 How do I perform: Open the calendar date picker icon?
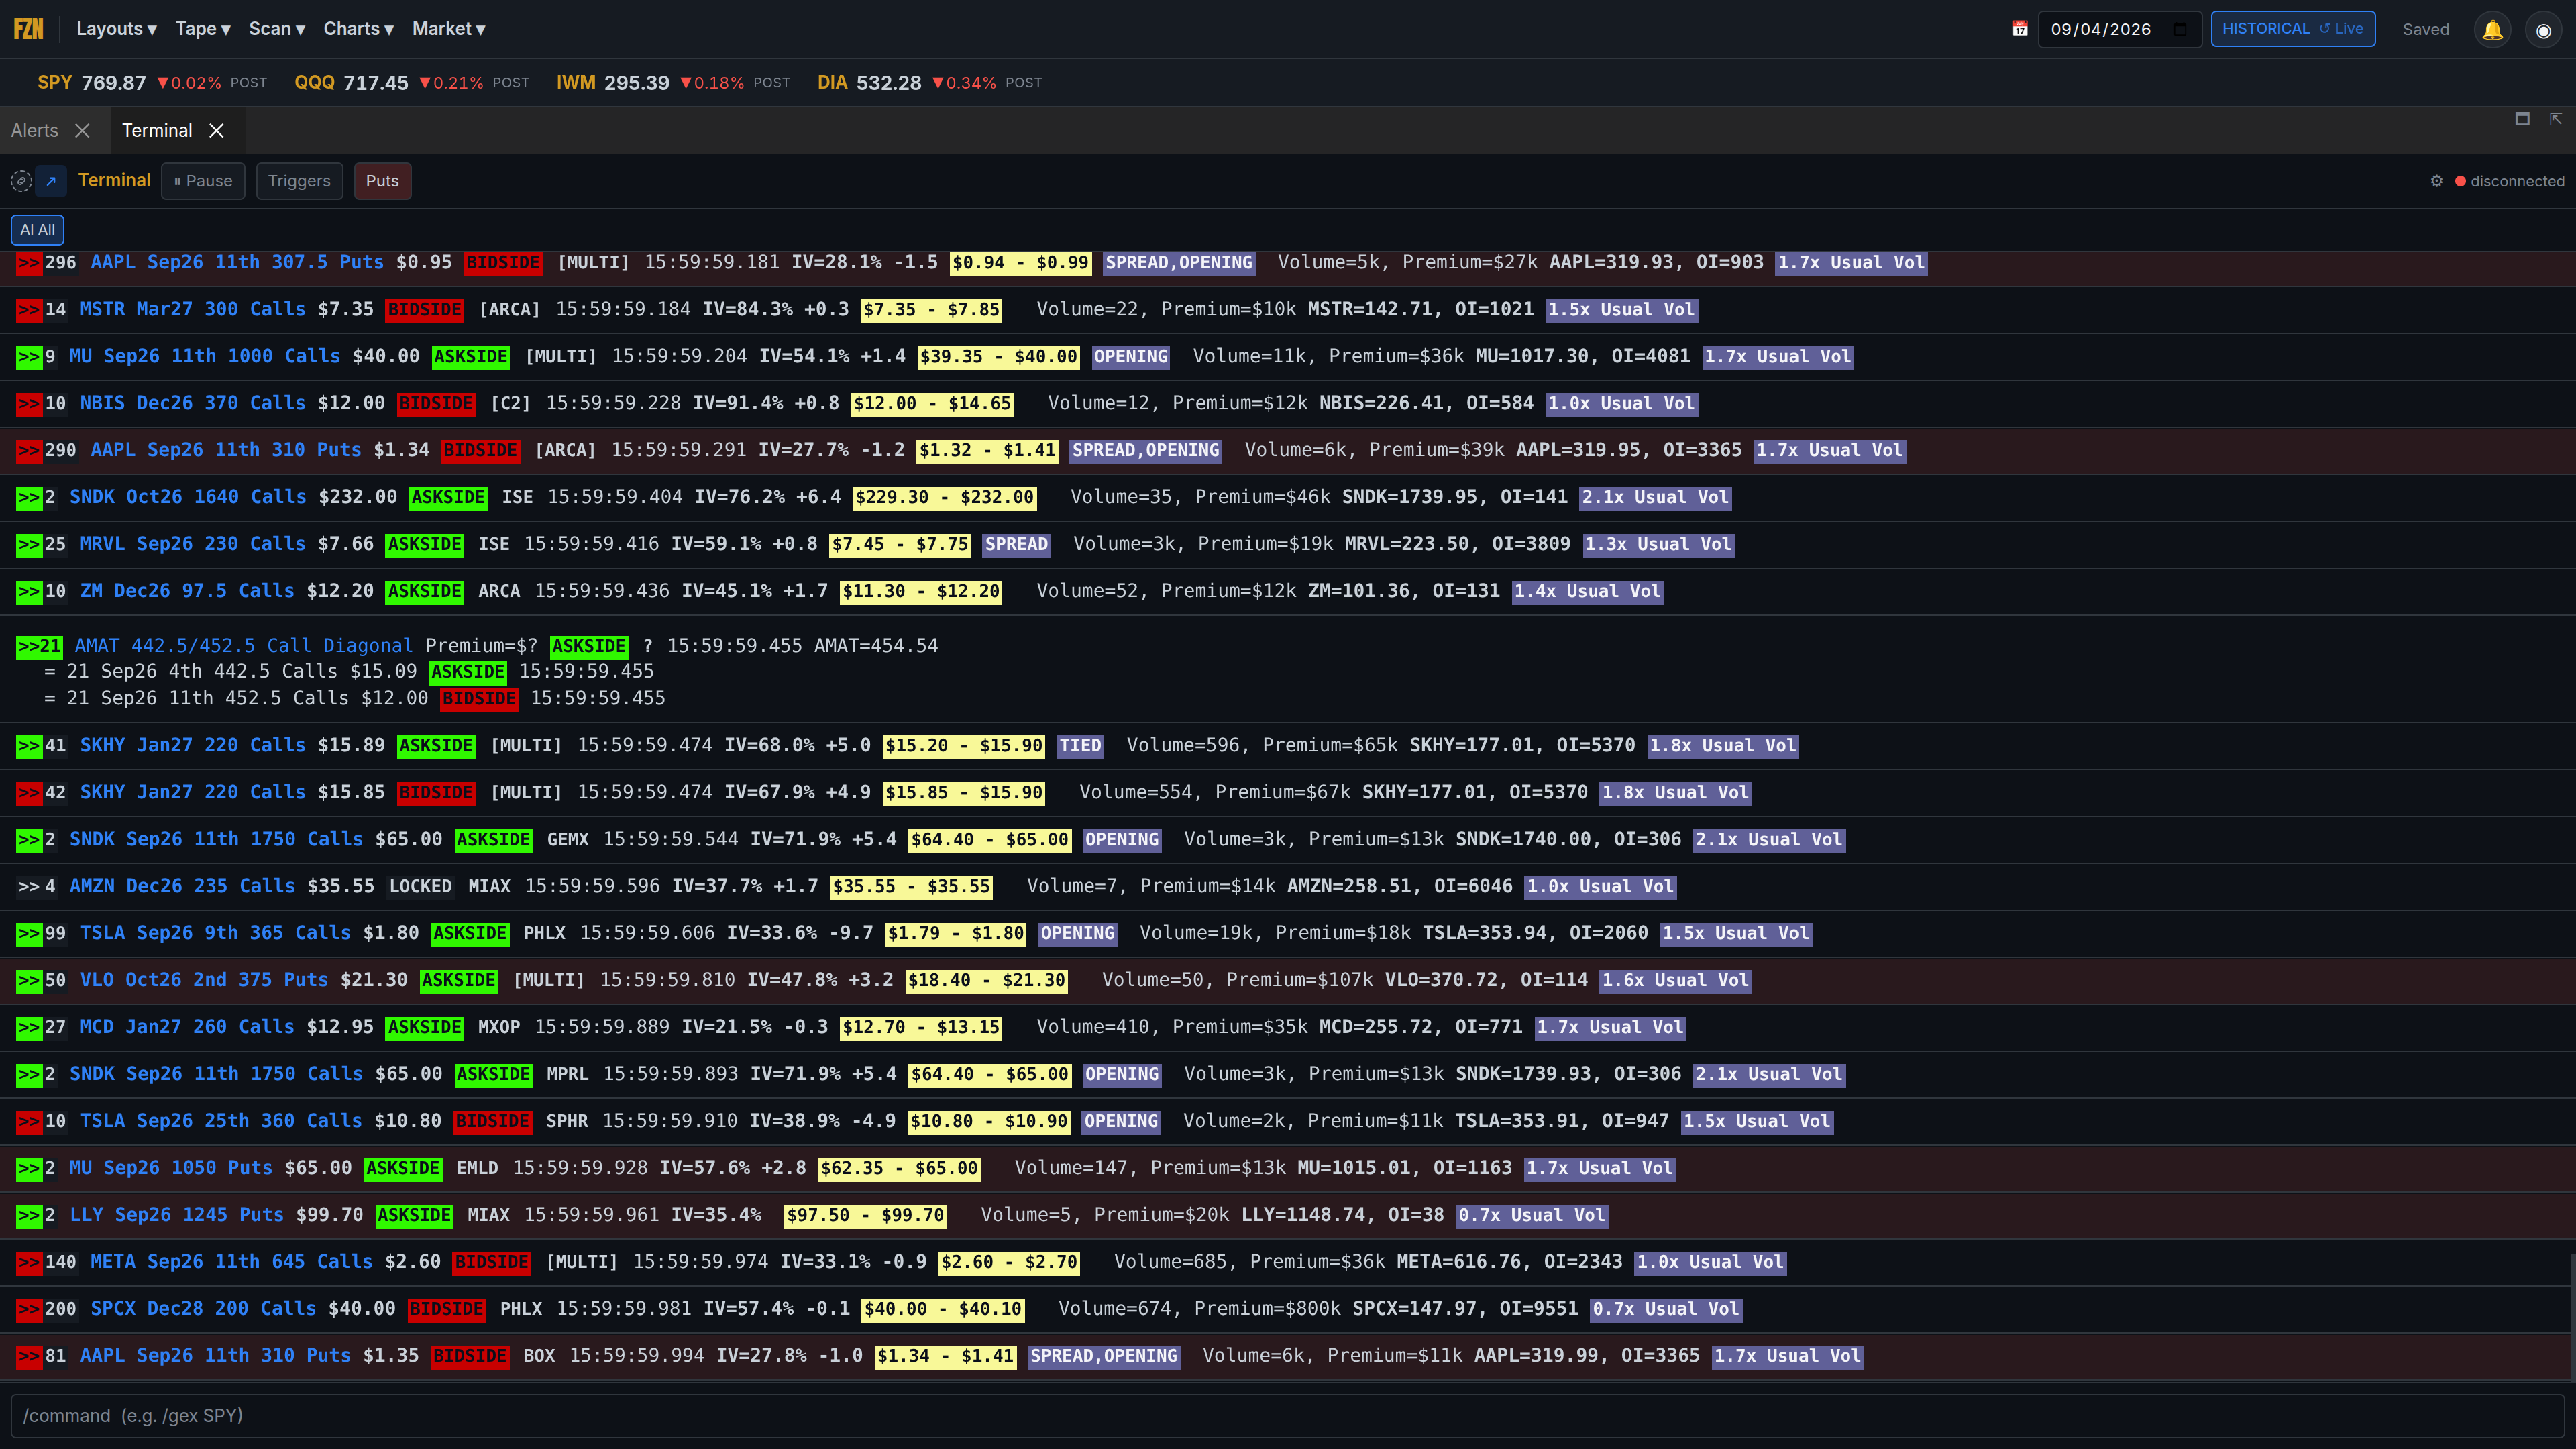[x=2019, y=29]
